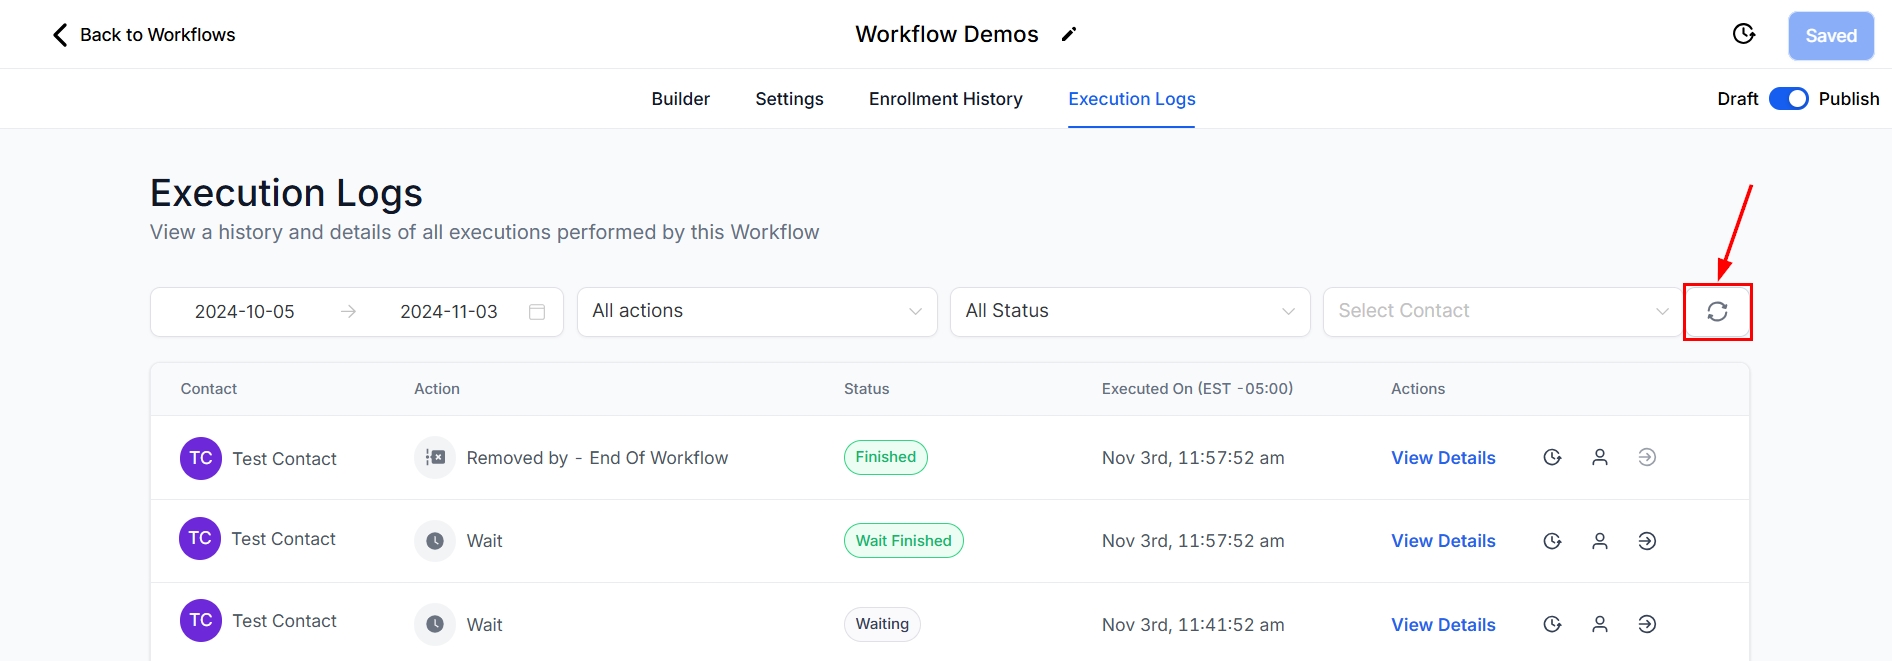
Task: Click the start date 2024-10-05 field
Action: [245, 312]
